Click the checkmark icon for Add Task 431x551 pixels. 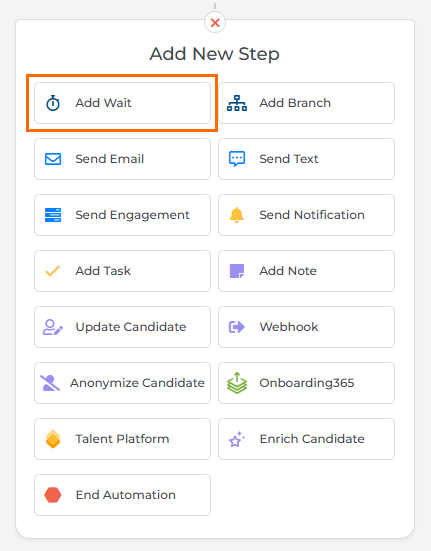tap(53, 271)
